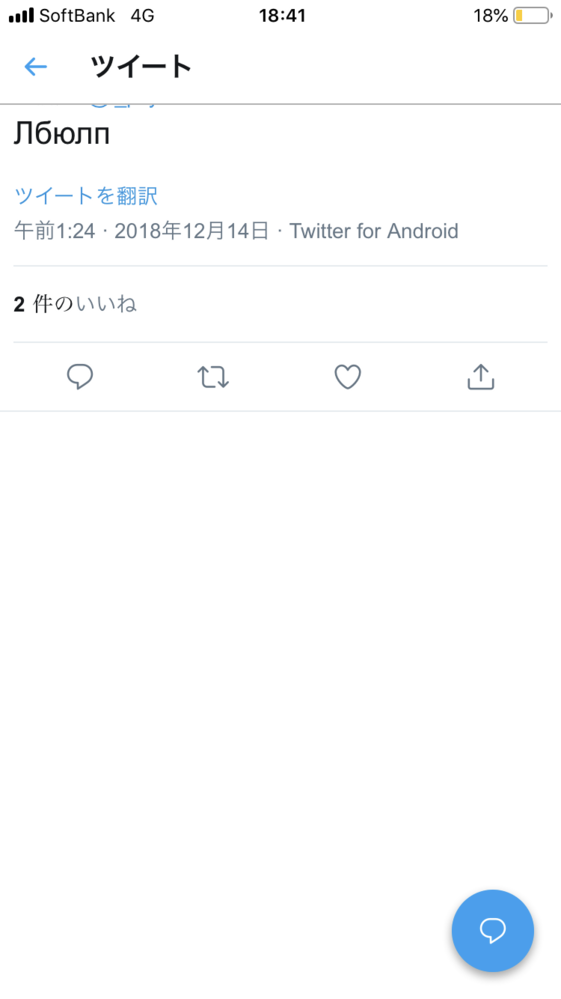Tap the floating blue reply button
This screenshot has height=999, width=561.
point(493,930)
